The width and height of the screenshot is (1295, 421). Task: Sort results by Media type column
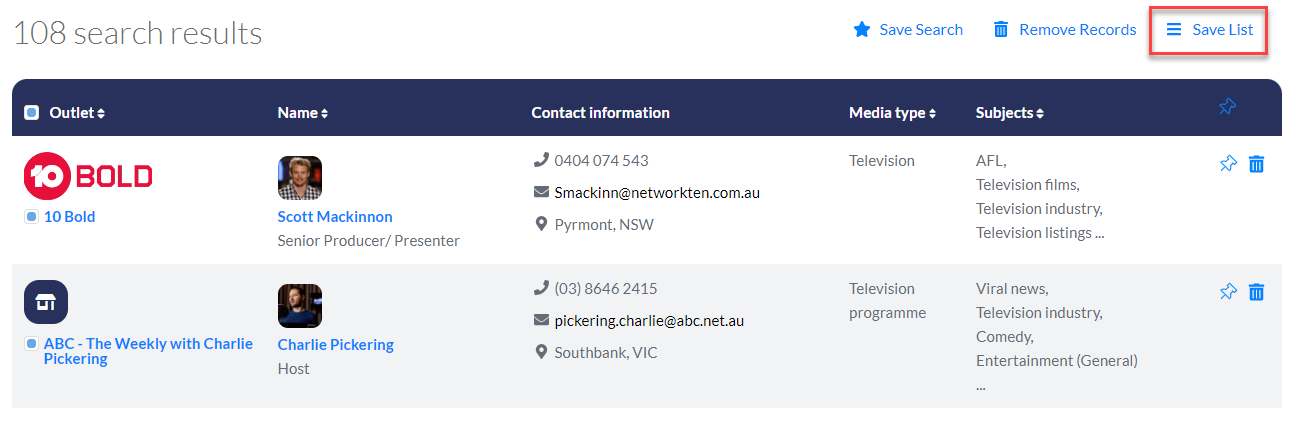892,113
